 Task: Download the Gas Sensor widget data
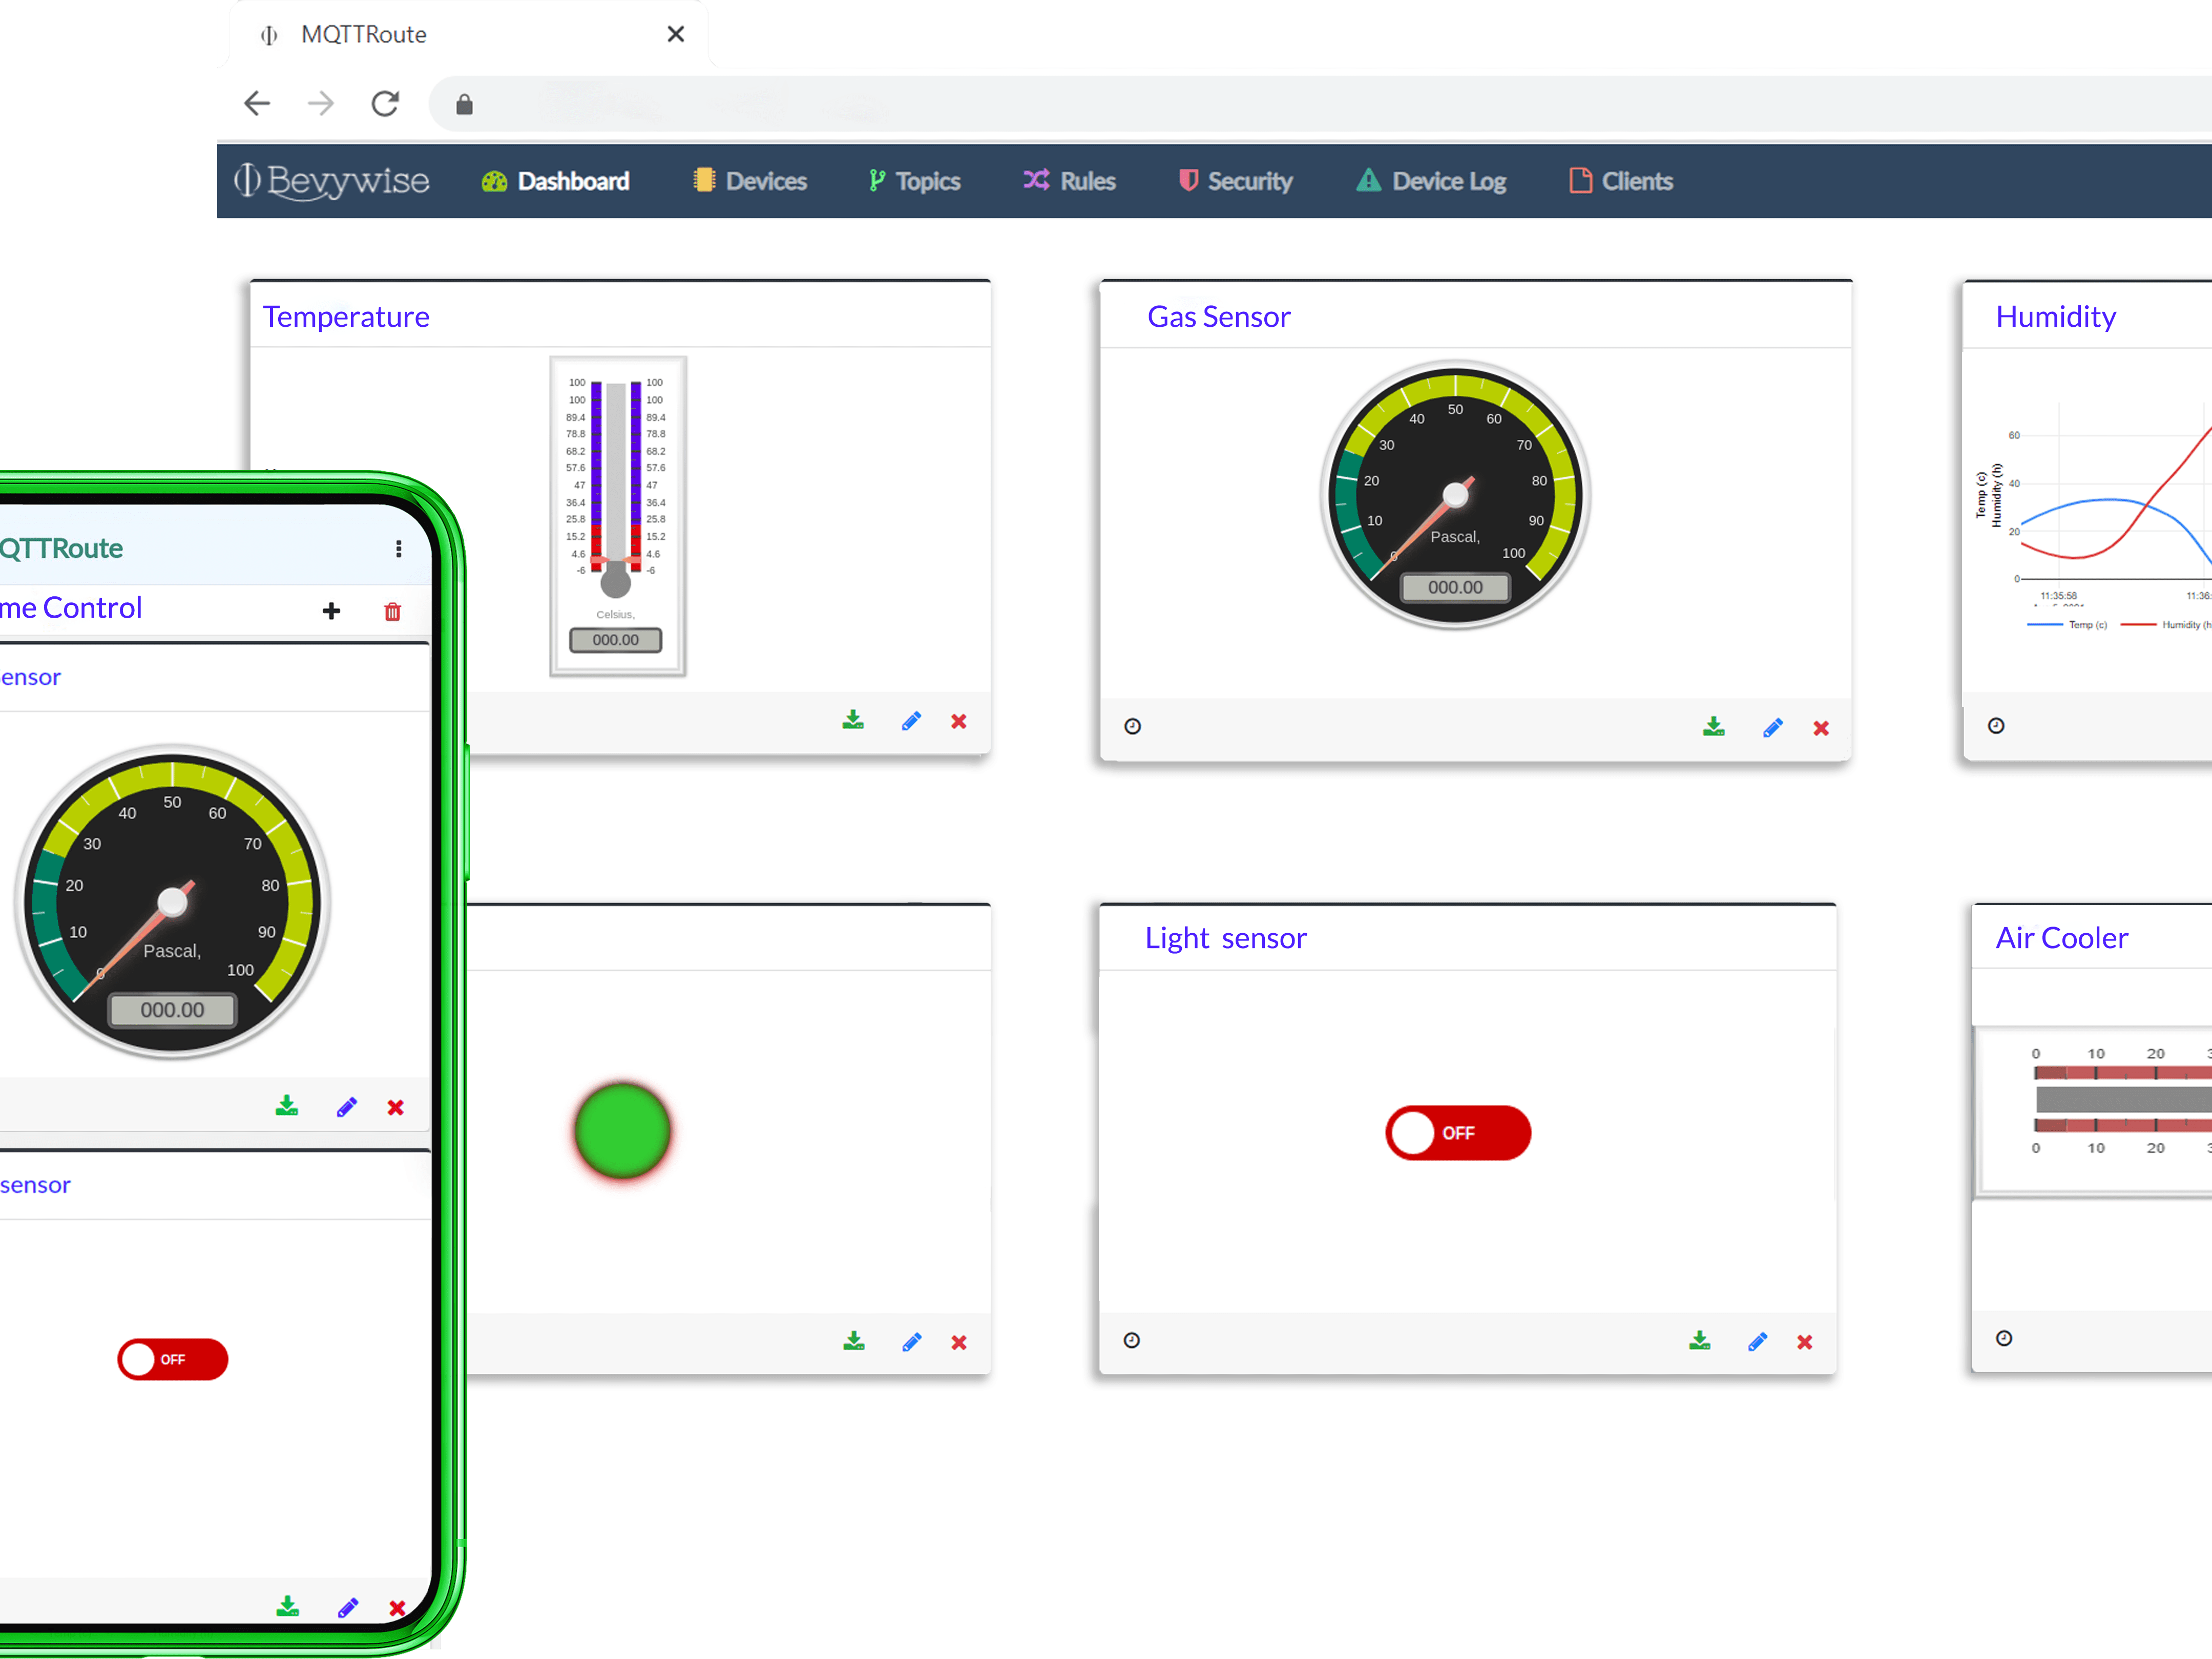point(1714,727)
